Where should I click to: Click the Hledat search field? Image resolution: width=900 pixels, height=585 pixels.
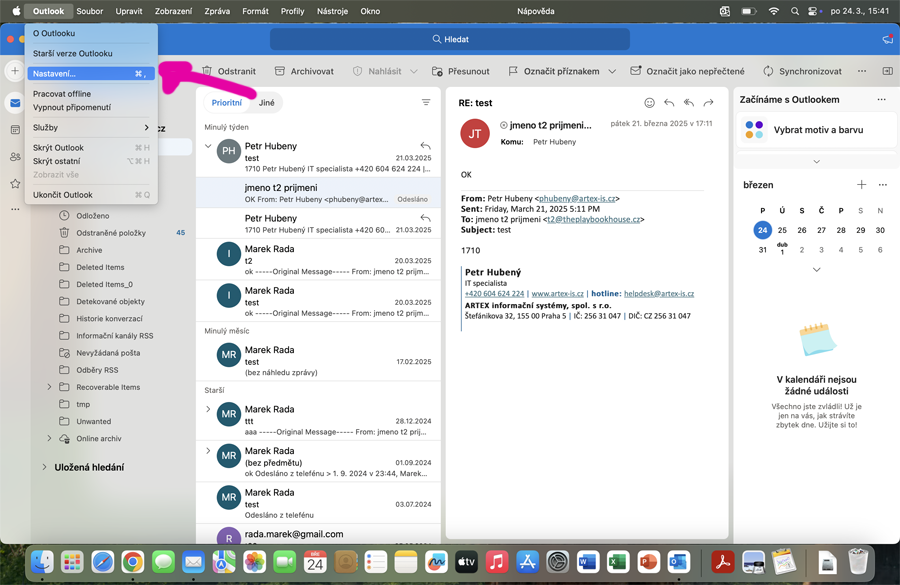450,39
